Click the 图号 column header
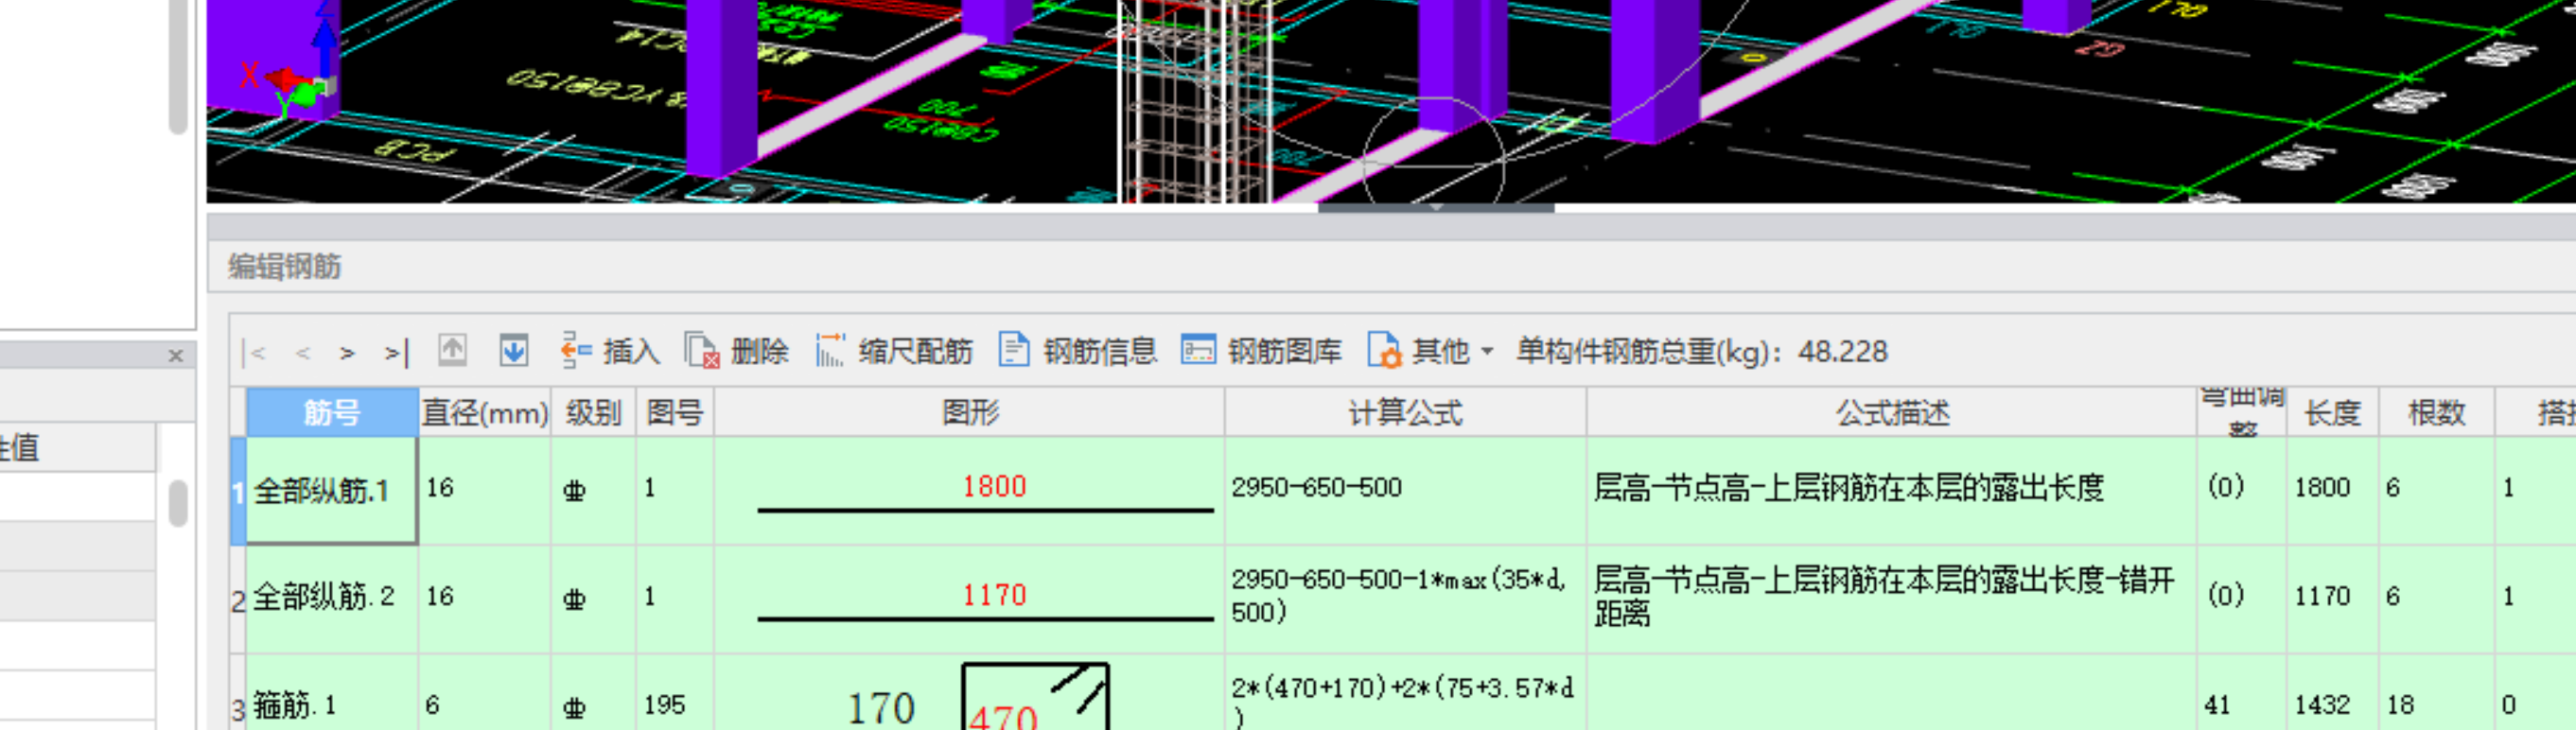Image resolution: width=2576 pixels, height=730 pixels. click(675, 412)
